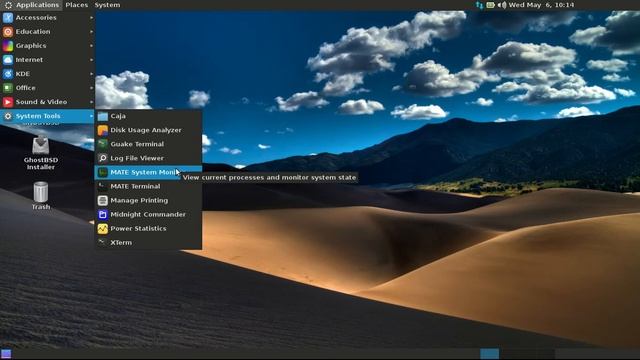Click the Internet category icon
The width and height of the screenshot is (640, 360).
pyautogui.click(x=8, y=60)
